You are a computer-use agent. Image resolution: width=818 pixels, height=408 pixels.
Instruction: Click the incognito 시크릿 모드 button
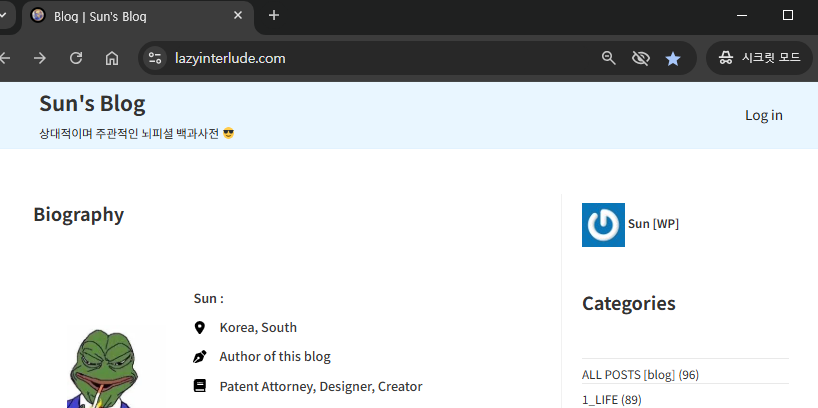(760, 58)
